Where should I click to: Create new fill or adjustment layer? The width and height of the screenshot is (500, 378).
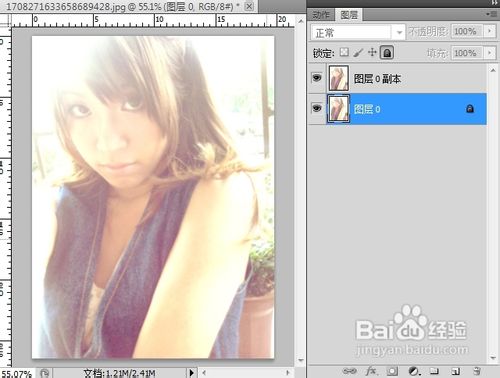pyautogui.click(x=414, y=371)
